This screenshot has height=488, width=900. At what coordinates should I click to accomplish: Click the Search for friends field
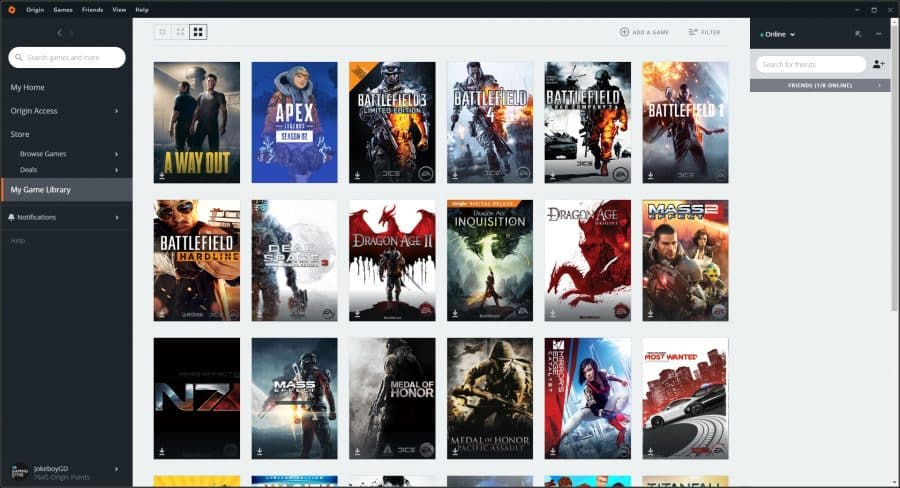tap(810, 64)
